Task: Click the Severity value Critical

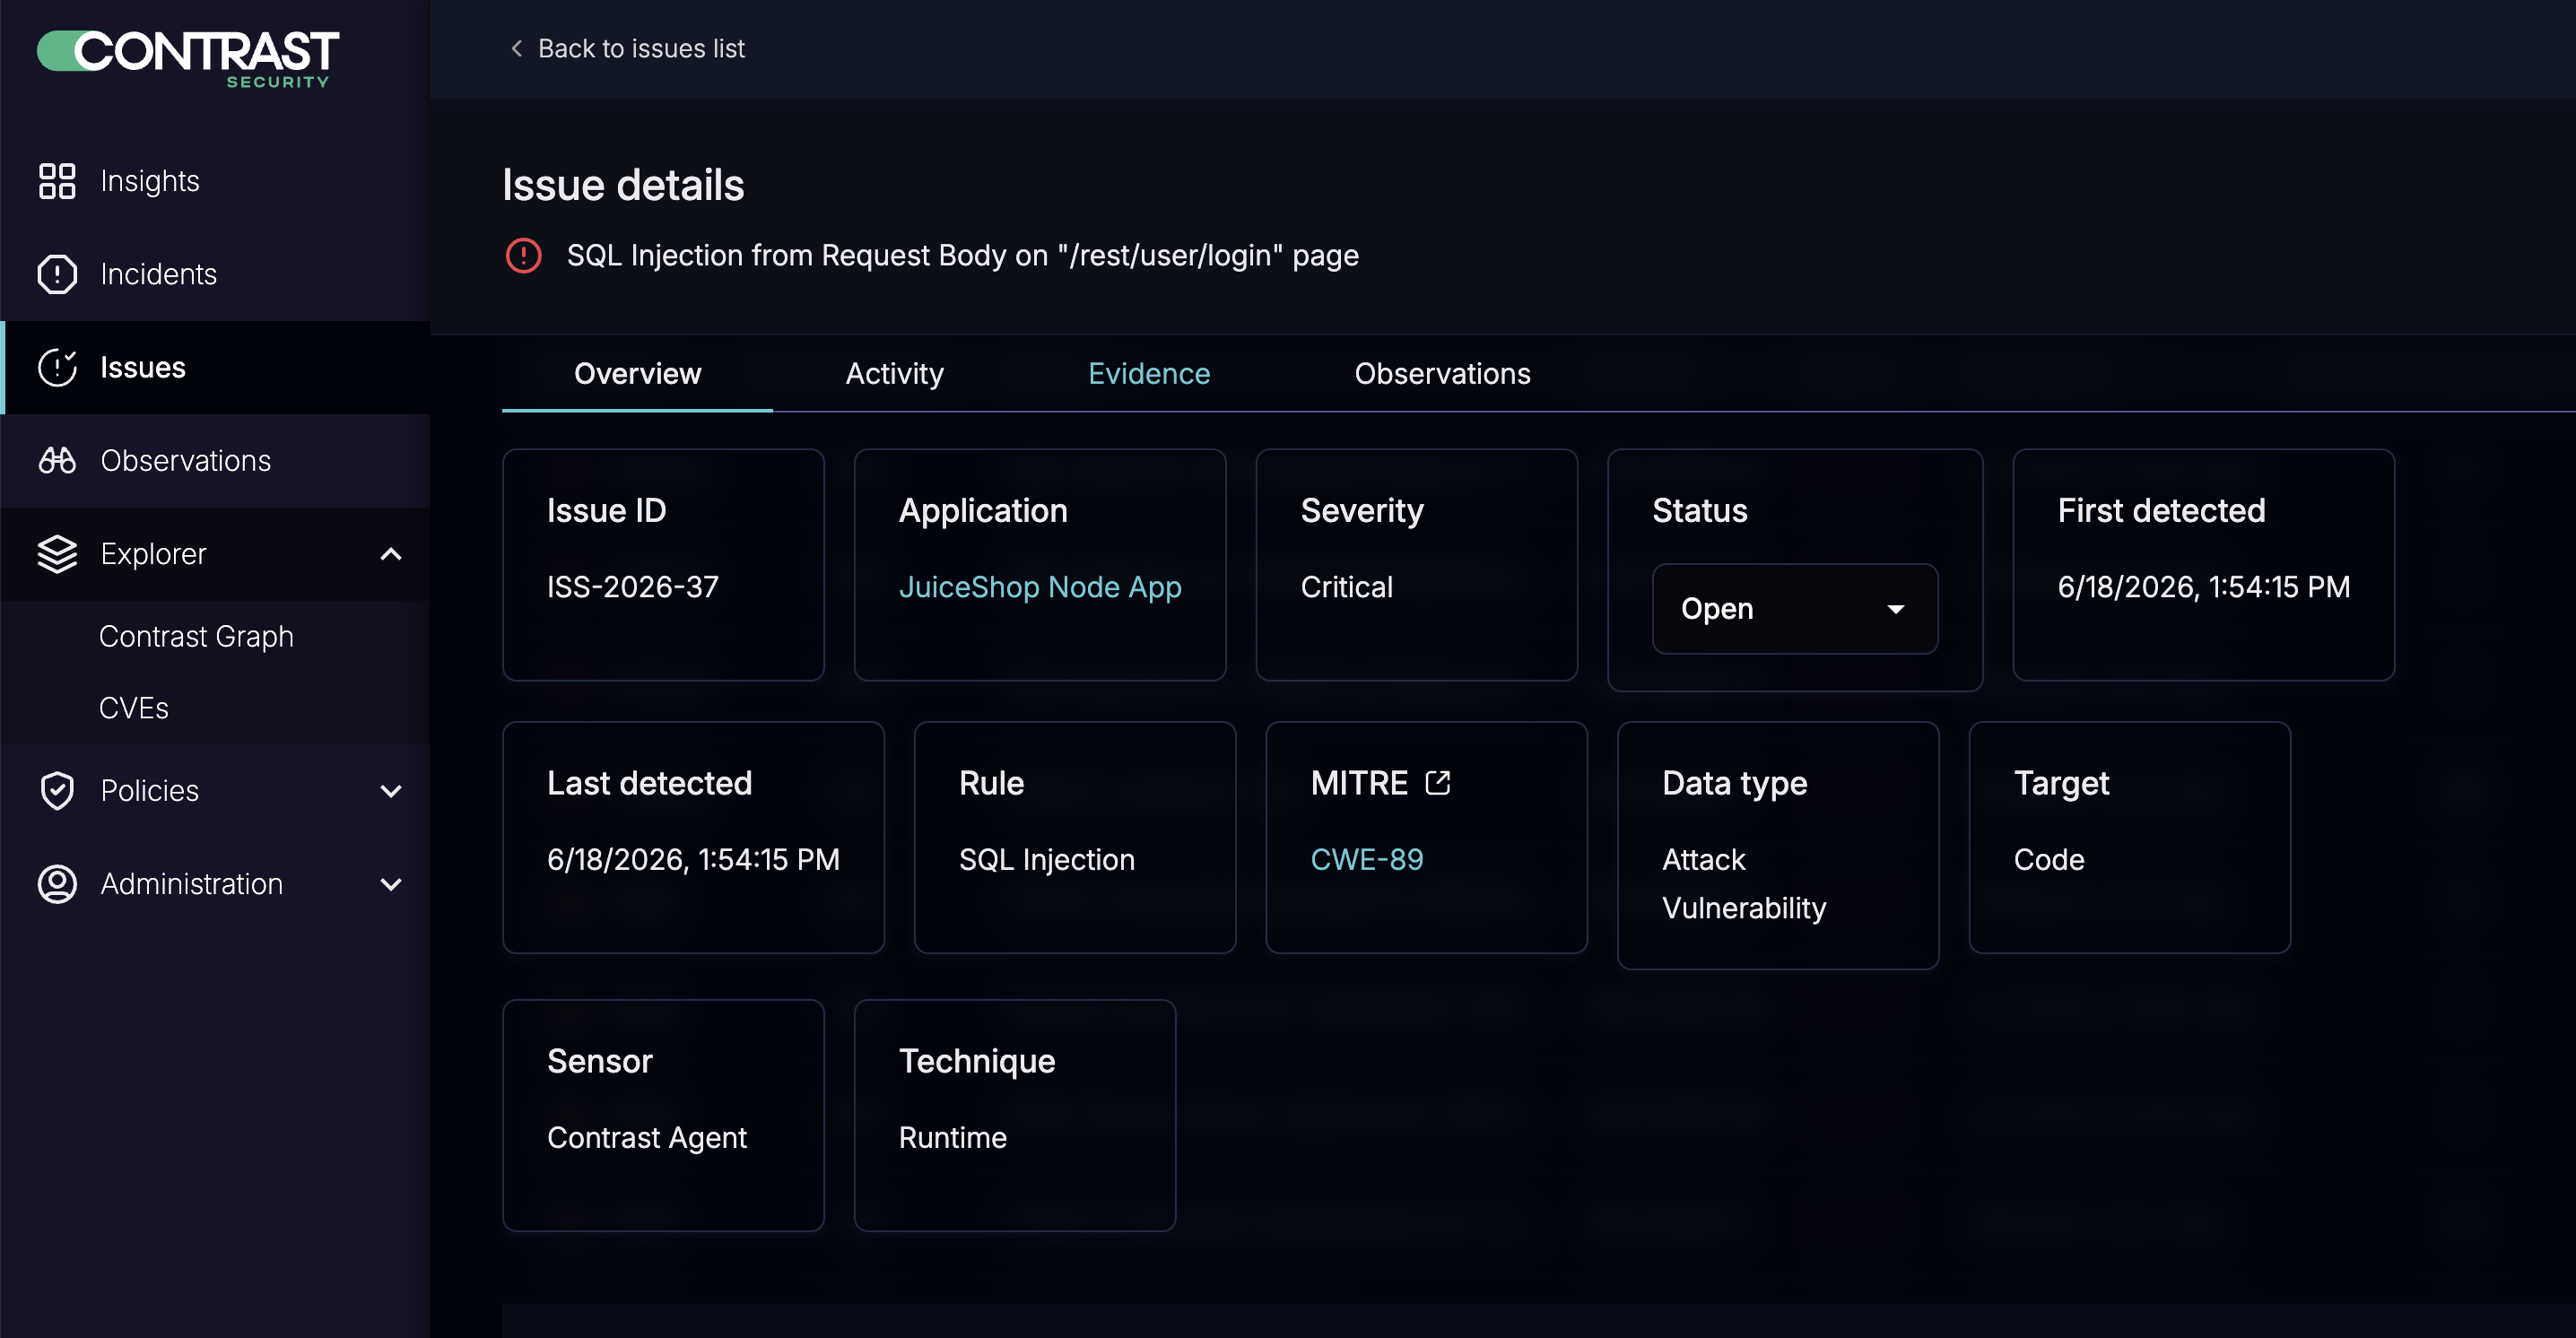Action: [1346, 587]
